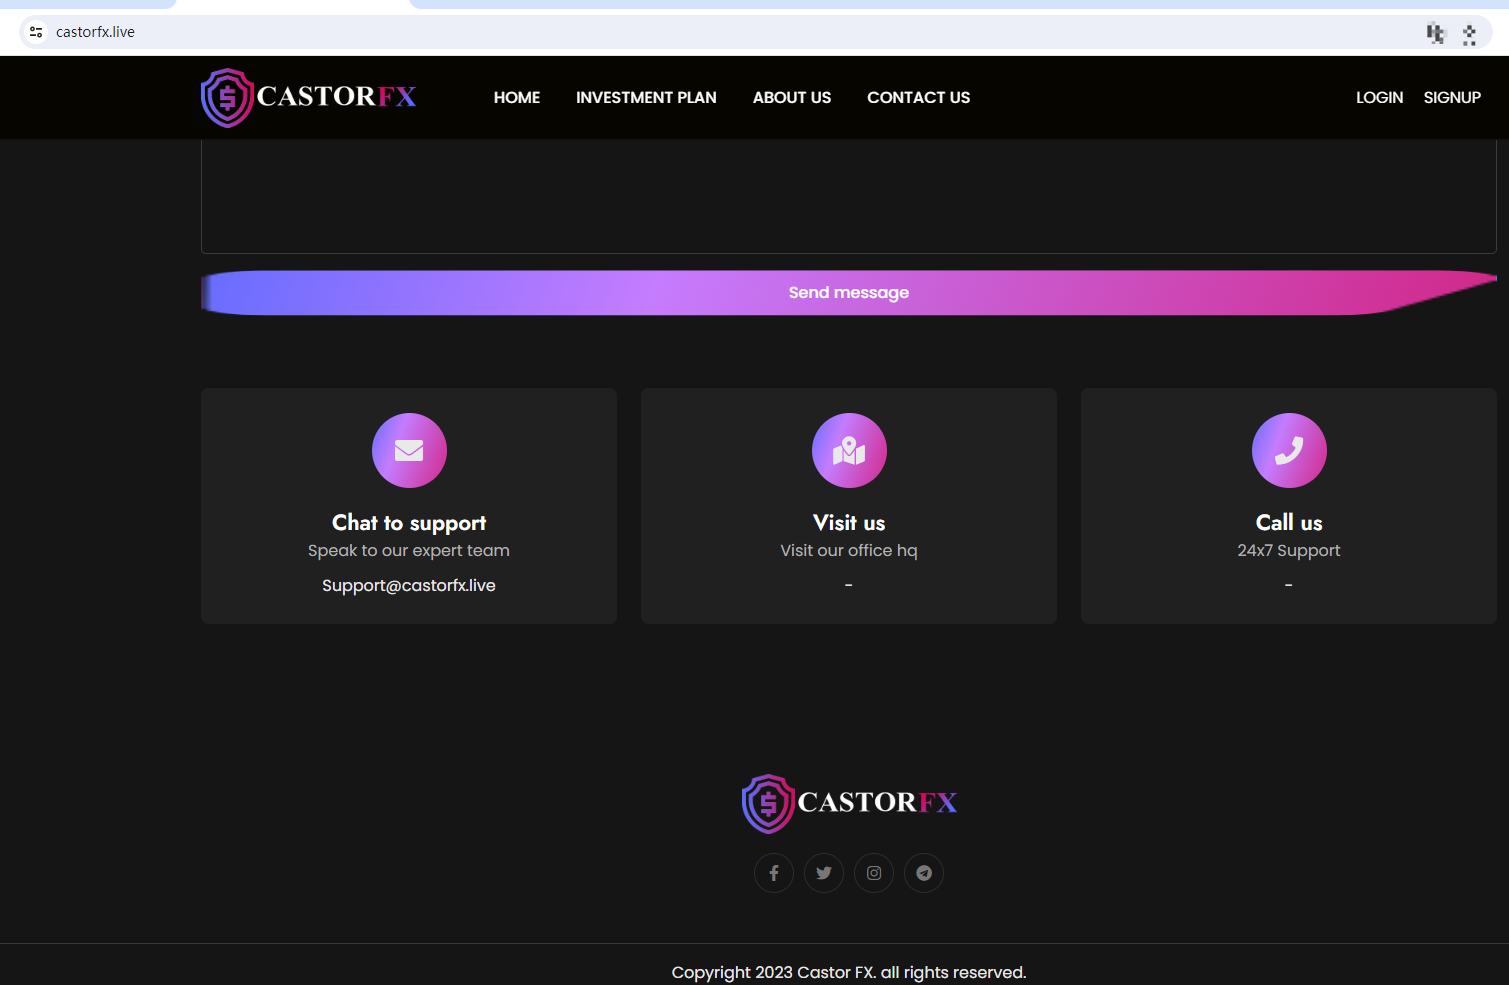Select the 'Call us' heading
This screenshot has height=985, width=1509.
point(1289,523)
